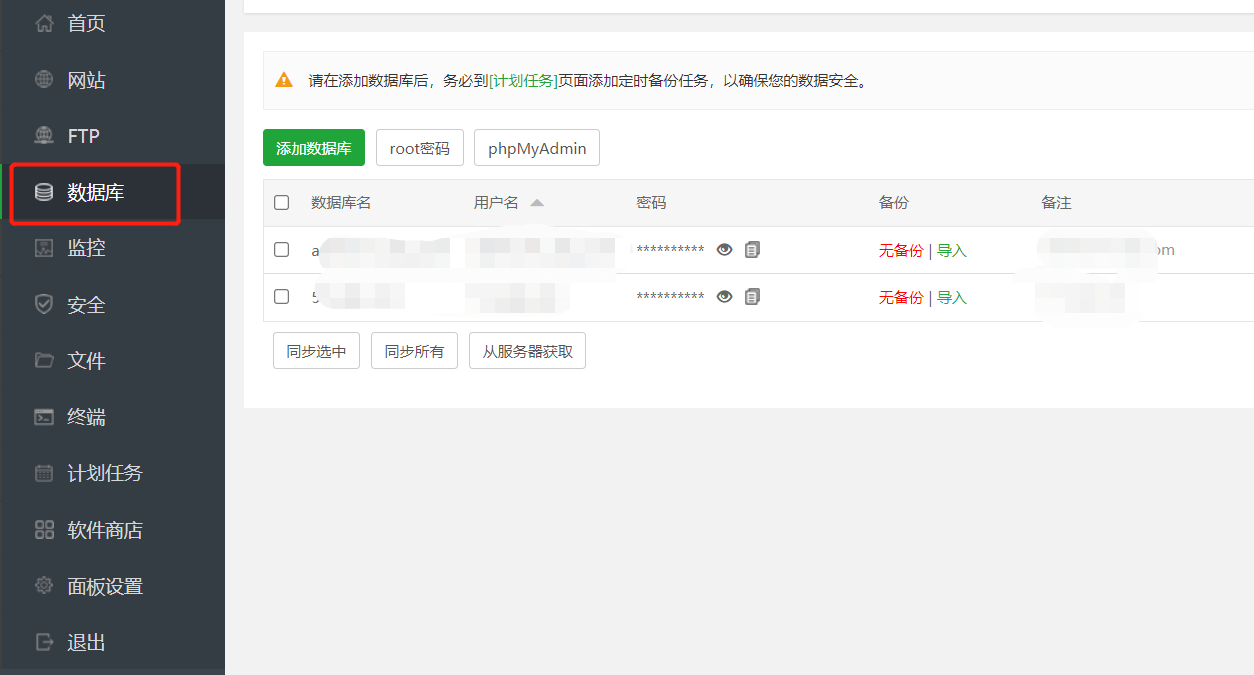This screenshot has width=1254, height=675.
Task: Open the 文件 file manager
Action: point(85,360)
